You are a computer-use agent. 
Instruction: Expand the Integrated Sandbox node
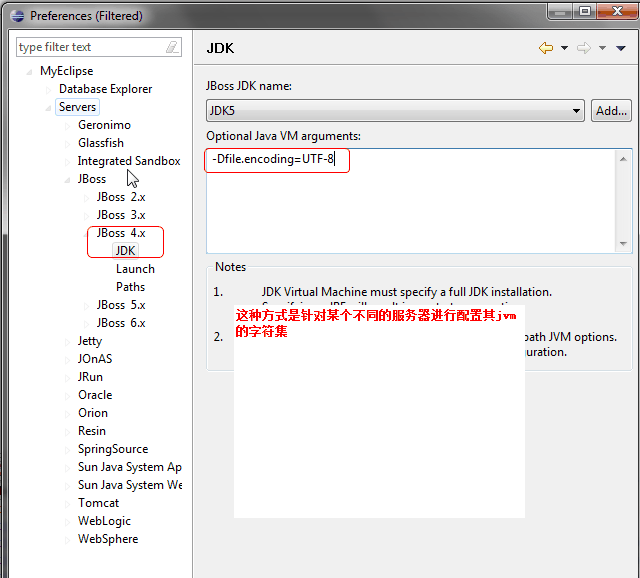pyautogui.click(x=67, y=162)
